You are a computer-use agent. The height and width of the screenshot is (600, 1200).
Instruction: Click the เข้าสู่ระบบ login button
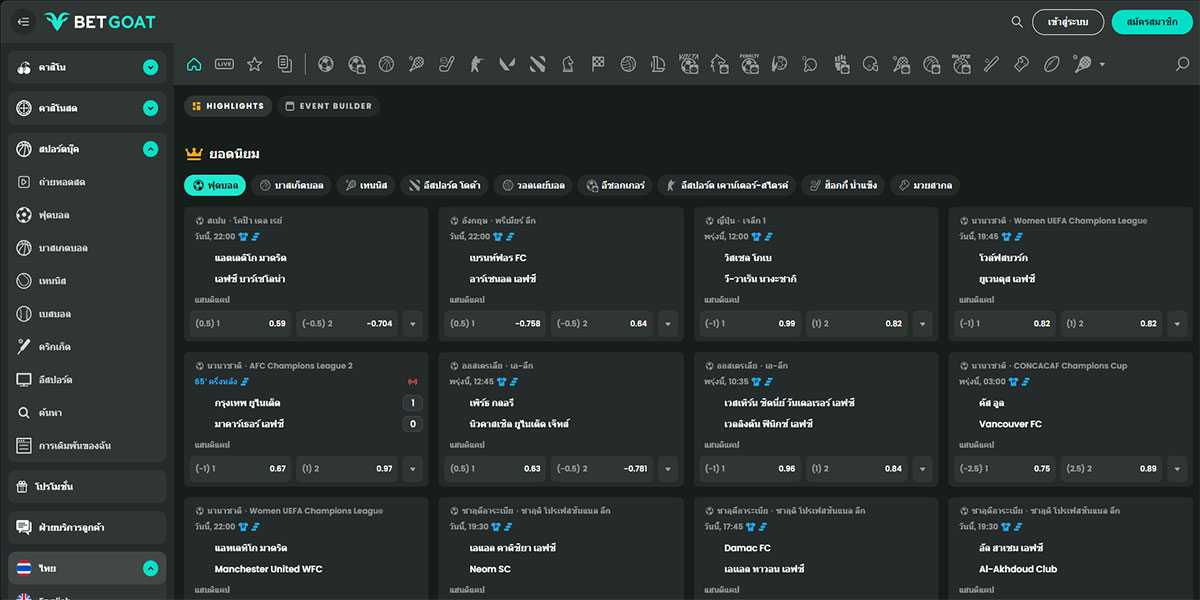coord(1068,21)
